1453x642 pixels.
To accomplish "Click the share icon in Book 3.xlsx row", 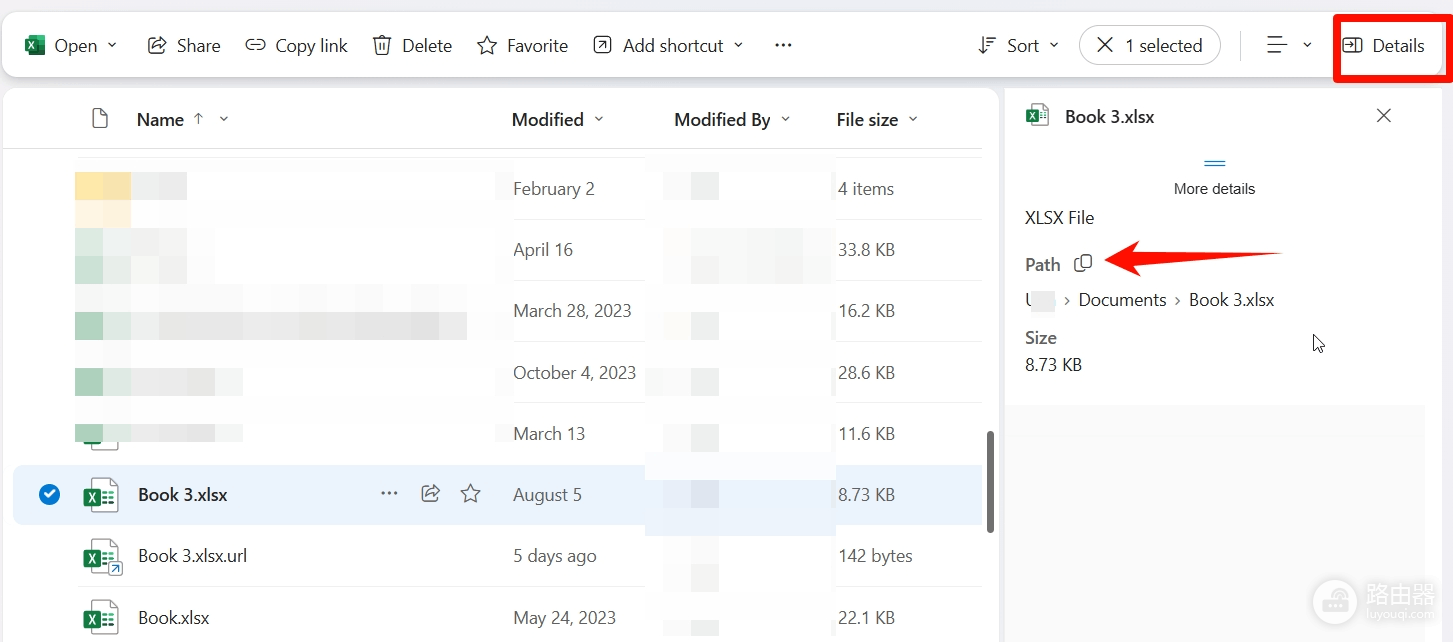I will coord(430,493).
